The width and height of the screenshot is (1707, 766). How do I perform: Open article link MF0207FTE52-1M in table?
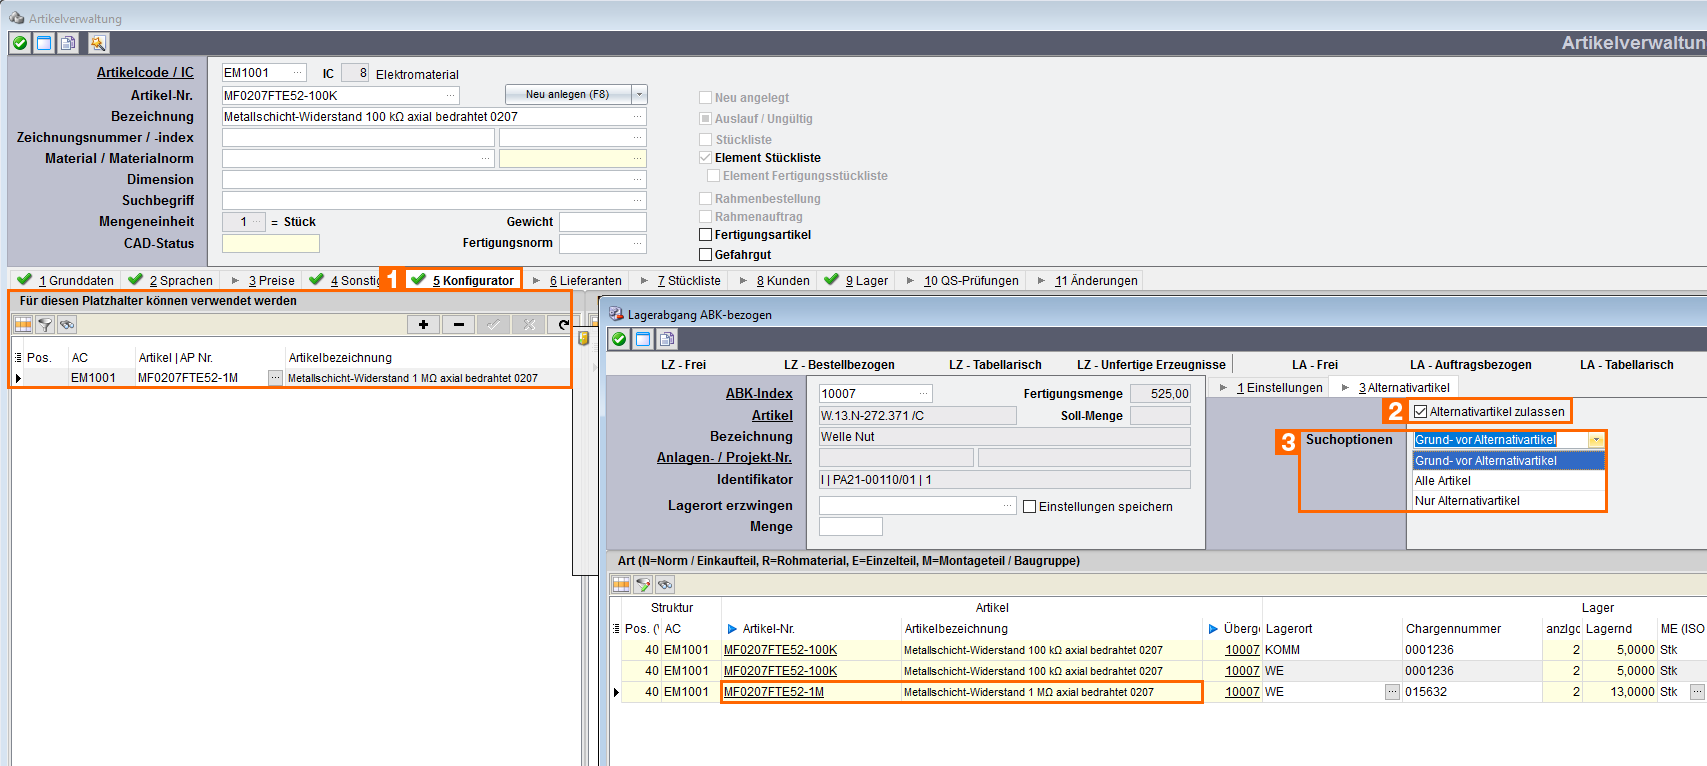[774, 692]
